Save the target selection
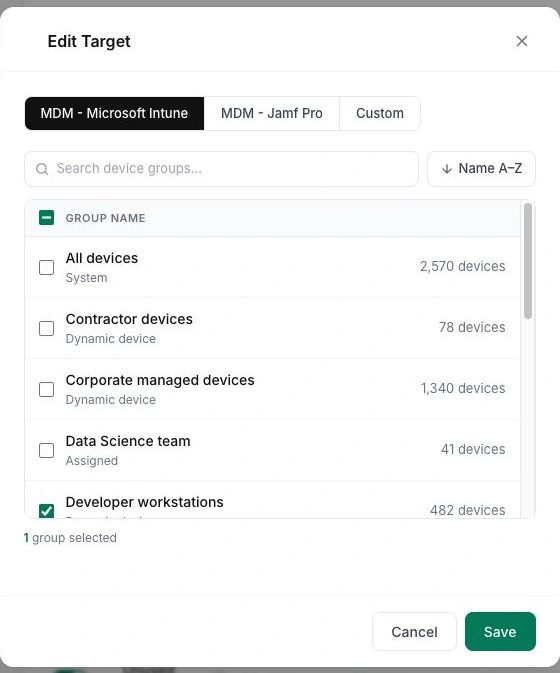560x673 pixels. click(500, 631)
